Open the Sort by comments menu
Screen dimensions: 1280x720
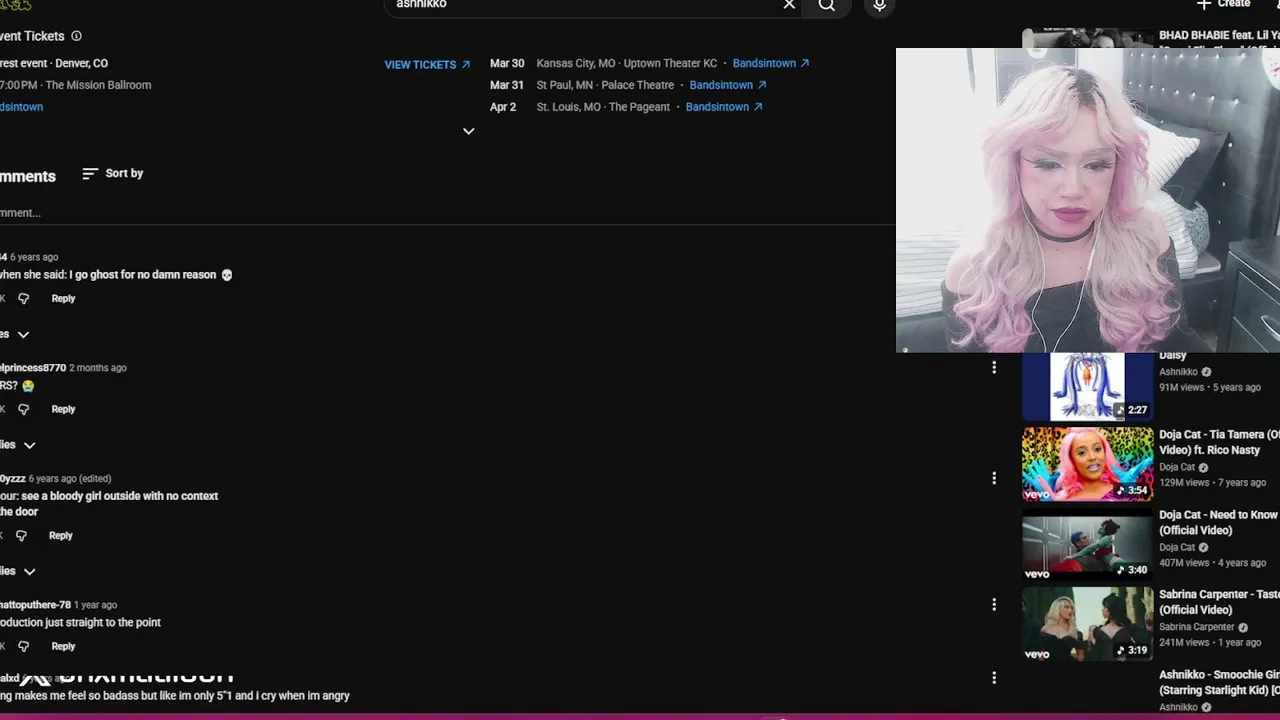coord(112,174)
